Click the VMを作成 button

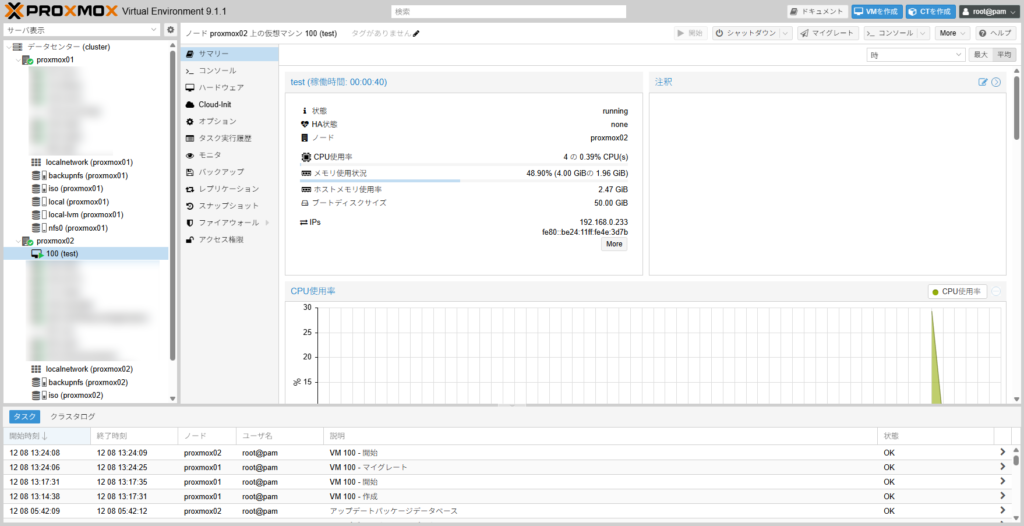click(876, 11)
